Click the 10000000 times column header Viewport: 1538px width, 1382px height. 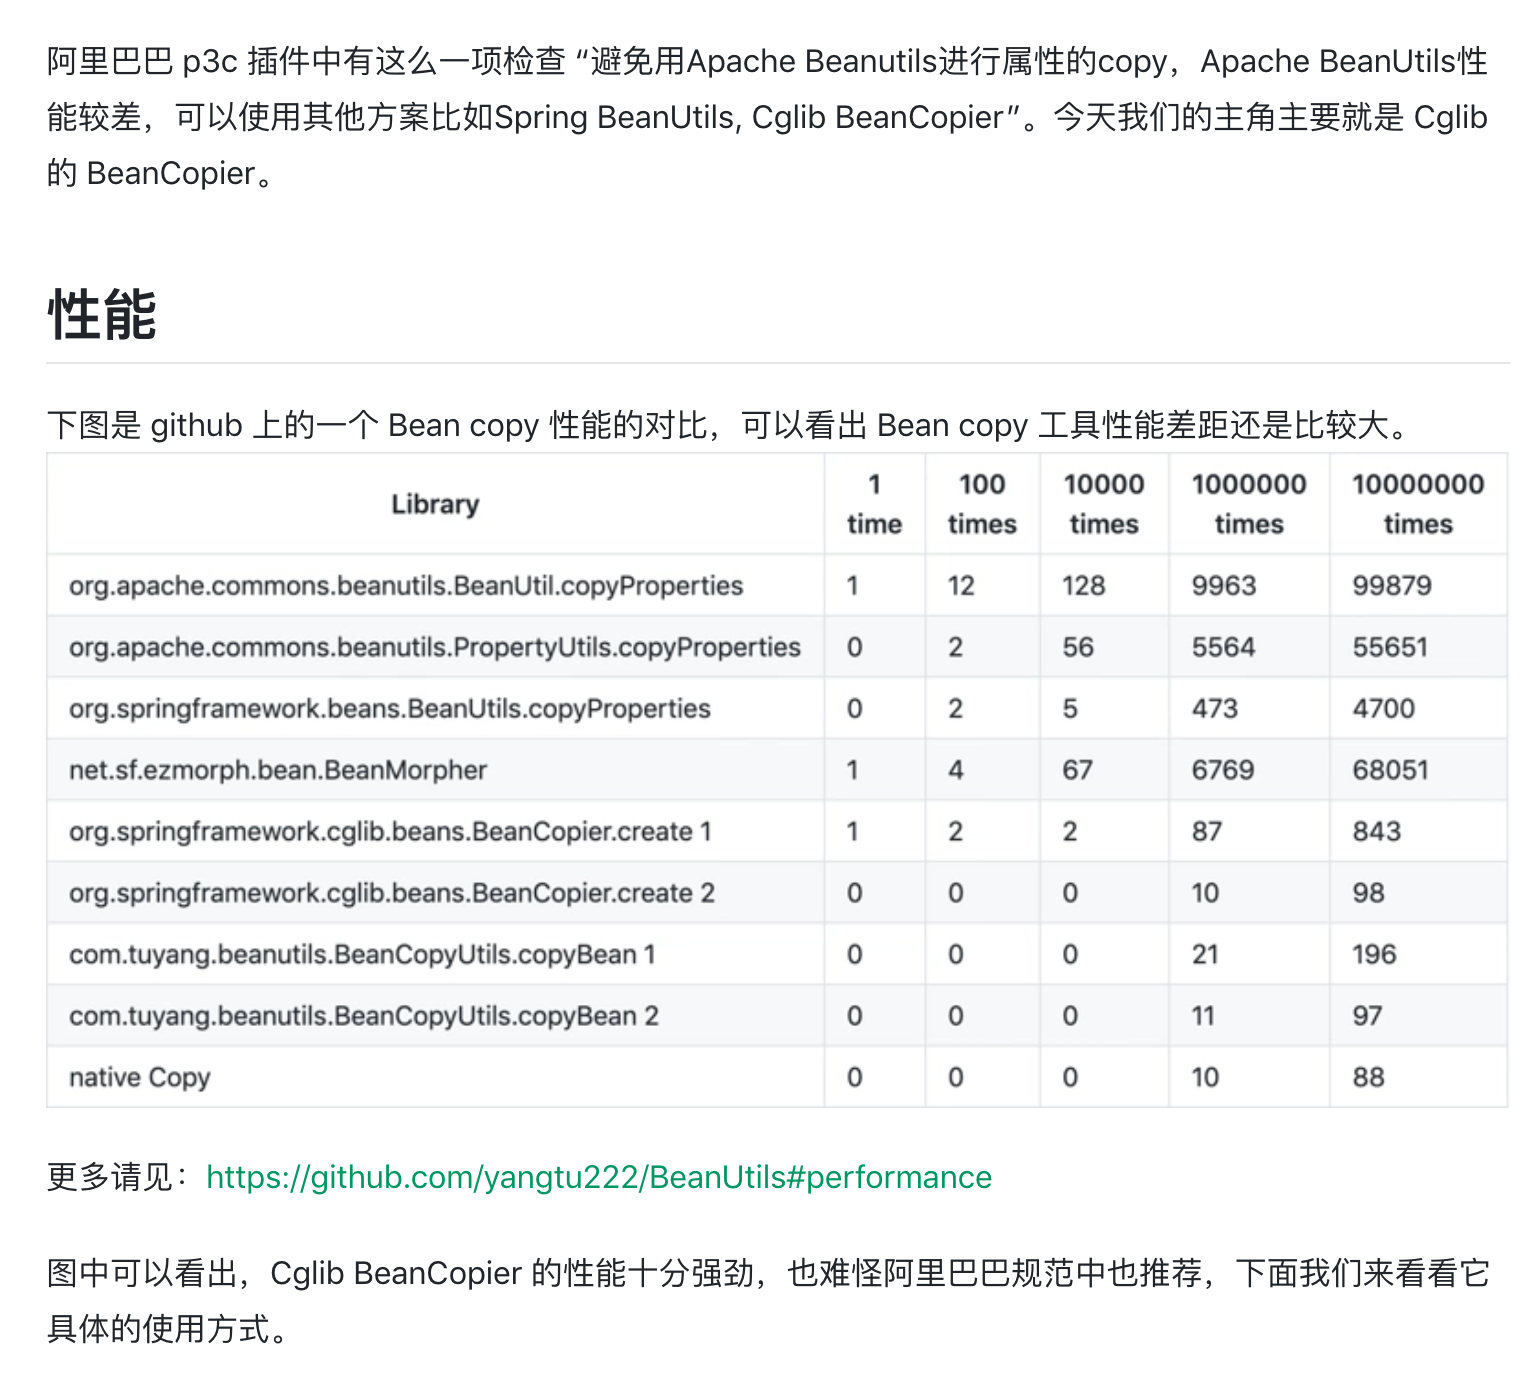point(1418,504)
